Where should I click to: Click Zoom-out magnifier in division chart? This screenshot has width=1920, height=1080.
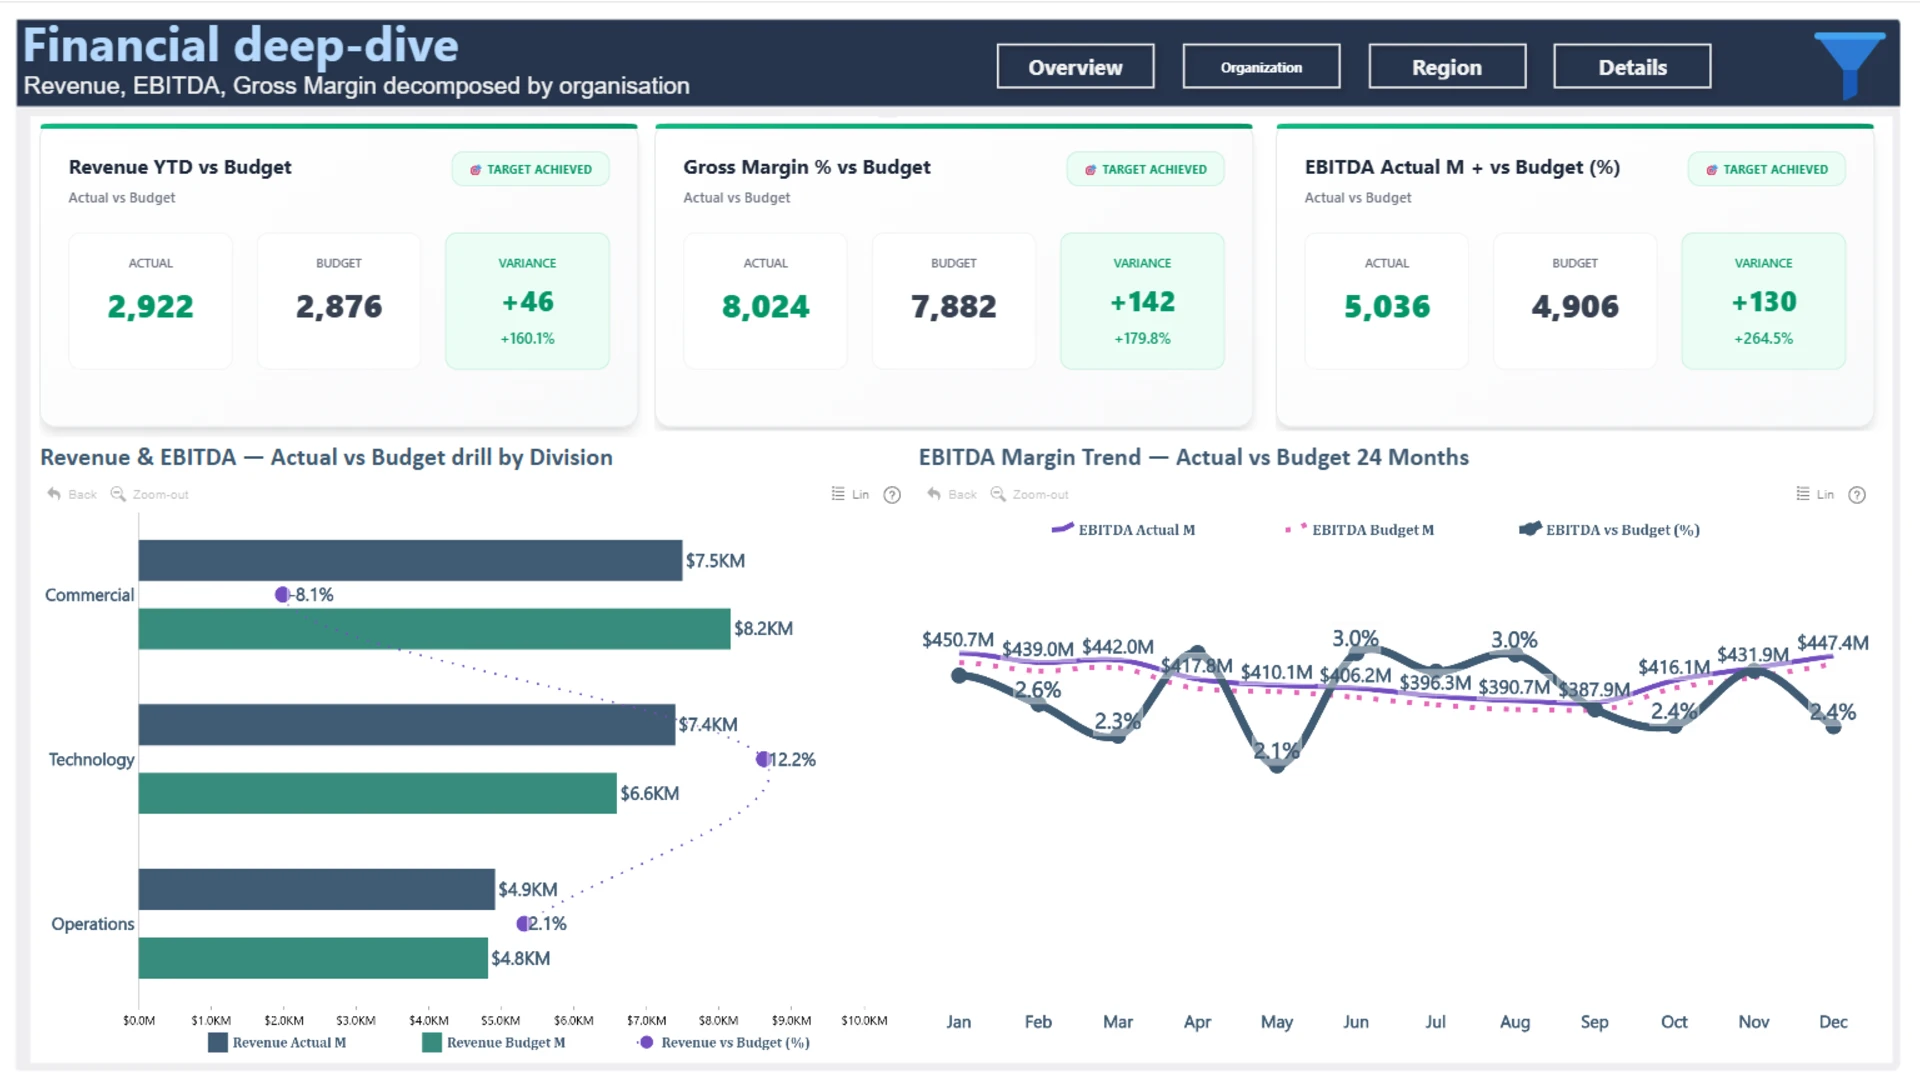[x=118, y=494]
